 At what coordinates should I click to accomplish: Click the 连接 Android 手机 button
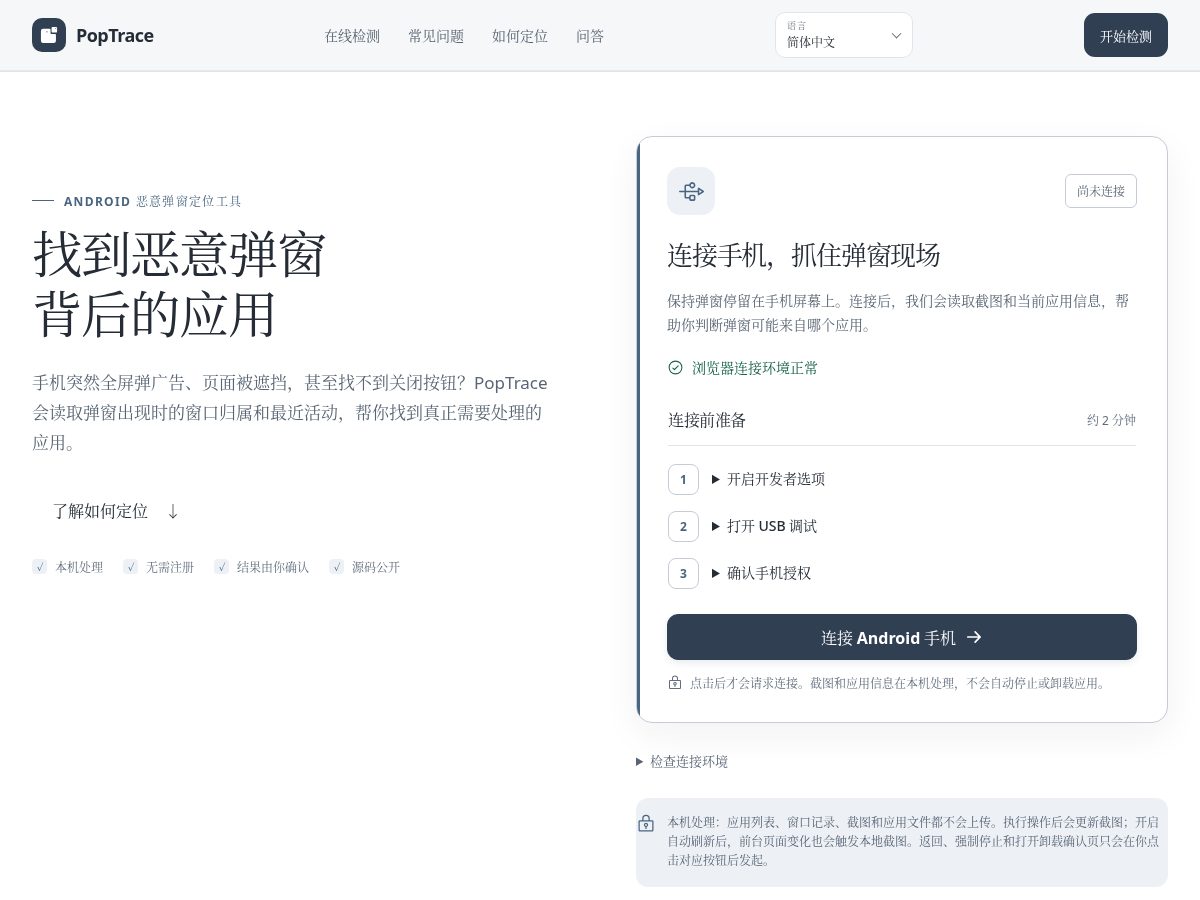pos(902,637)
